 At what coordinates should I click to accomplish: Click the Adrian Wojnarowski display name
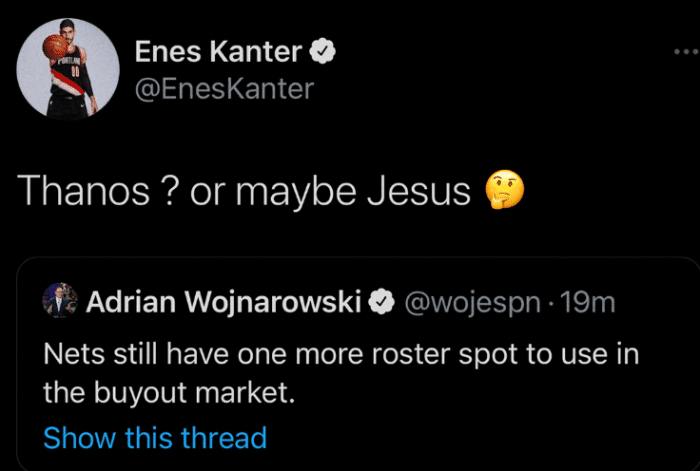click(224, 302)
